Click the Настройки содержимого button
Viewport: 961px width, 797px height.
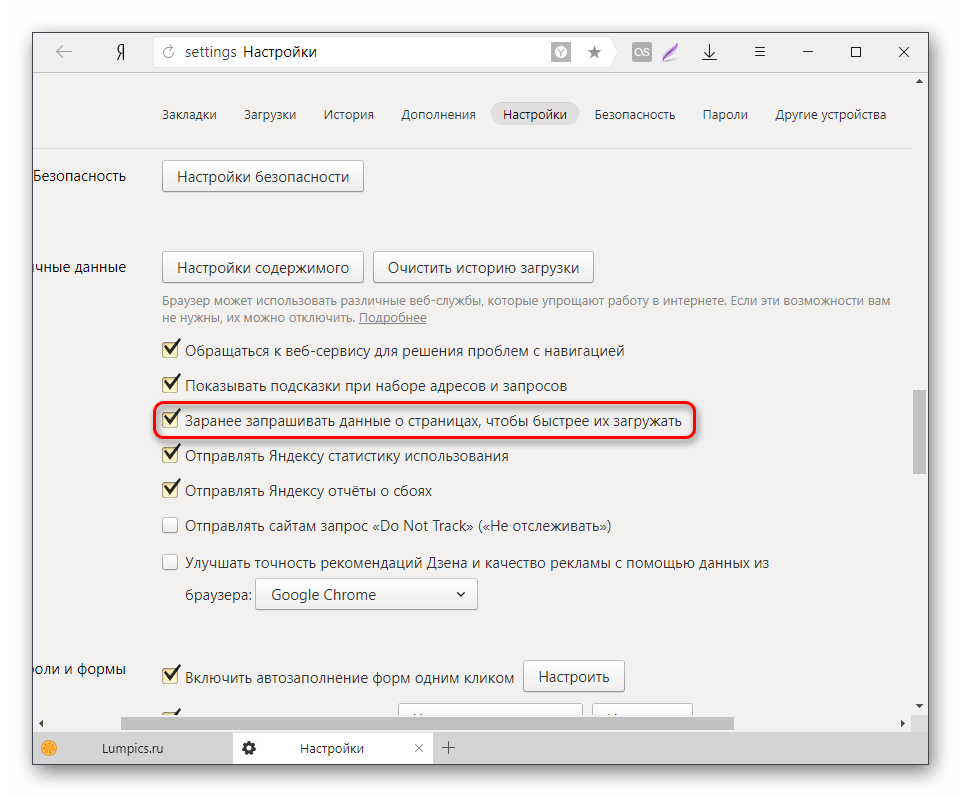click(263, 267)
